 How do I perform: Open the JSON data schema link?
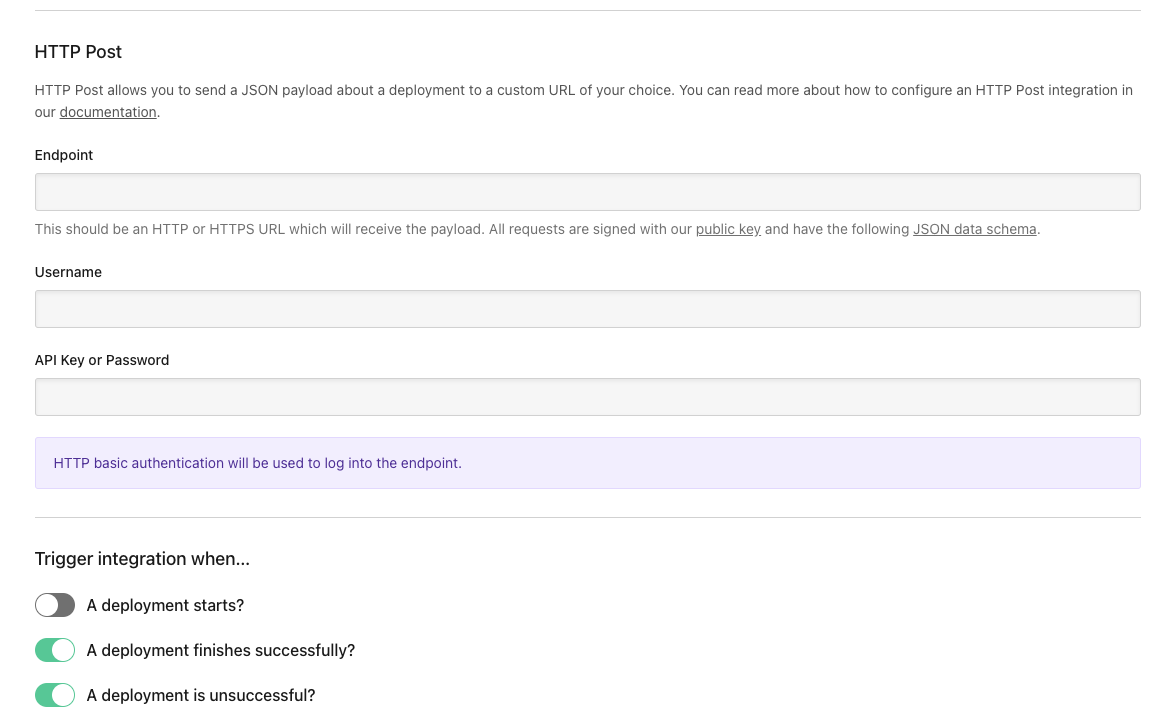tap(974, 229)
